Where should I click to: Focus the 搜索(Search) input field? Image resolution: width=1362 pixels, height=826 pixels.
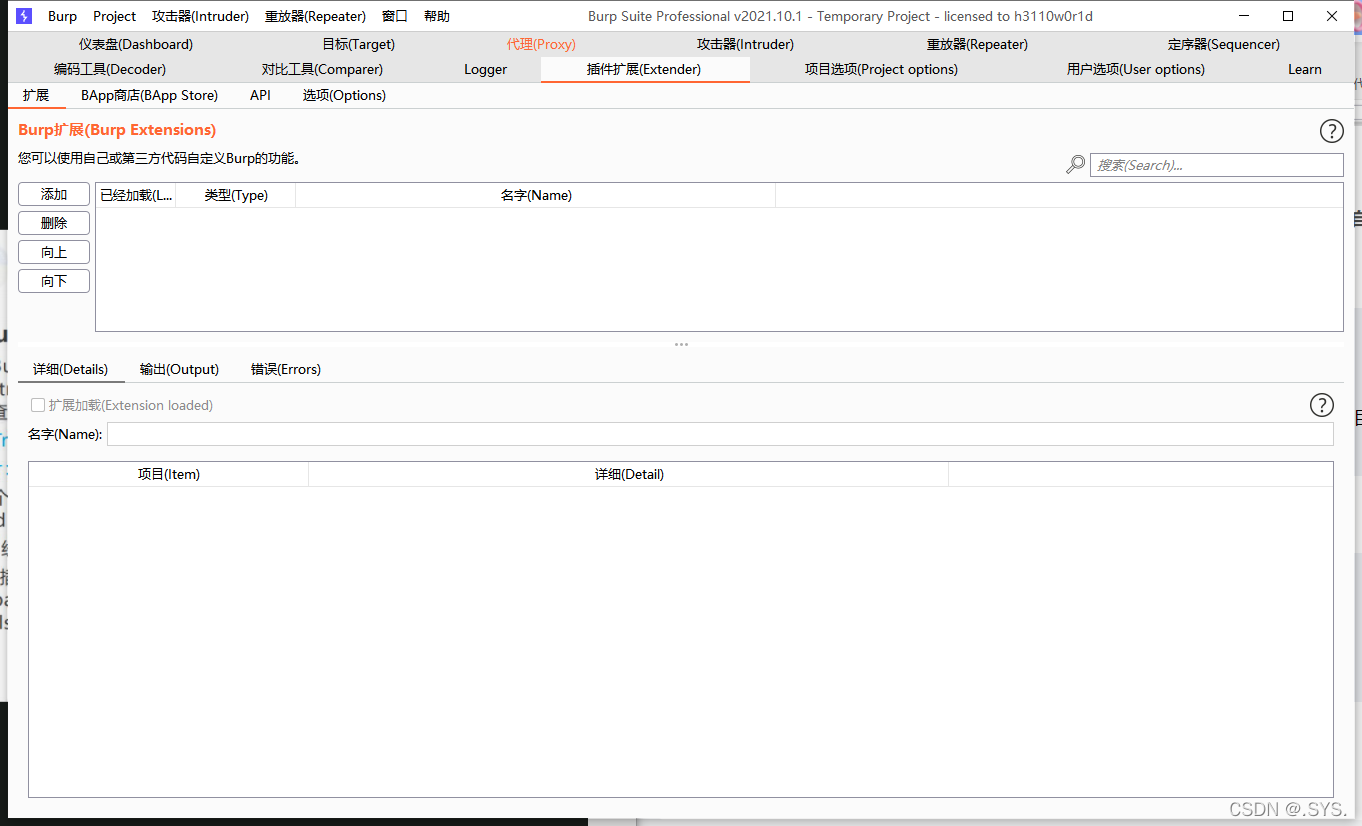pos(1216,165)
